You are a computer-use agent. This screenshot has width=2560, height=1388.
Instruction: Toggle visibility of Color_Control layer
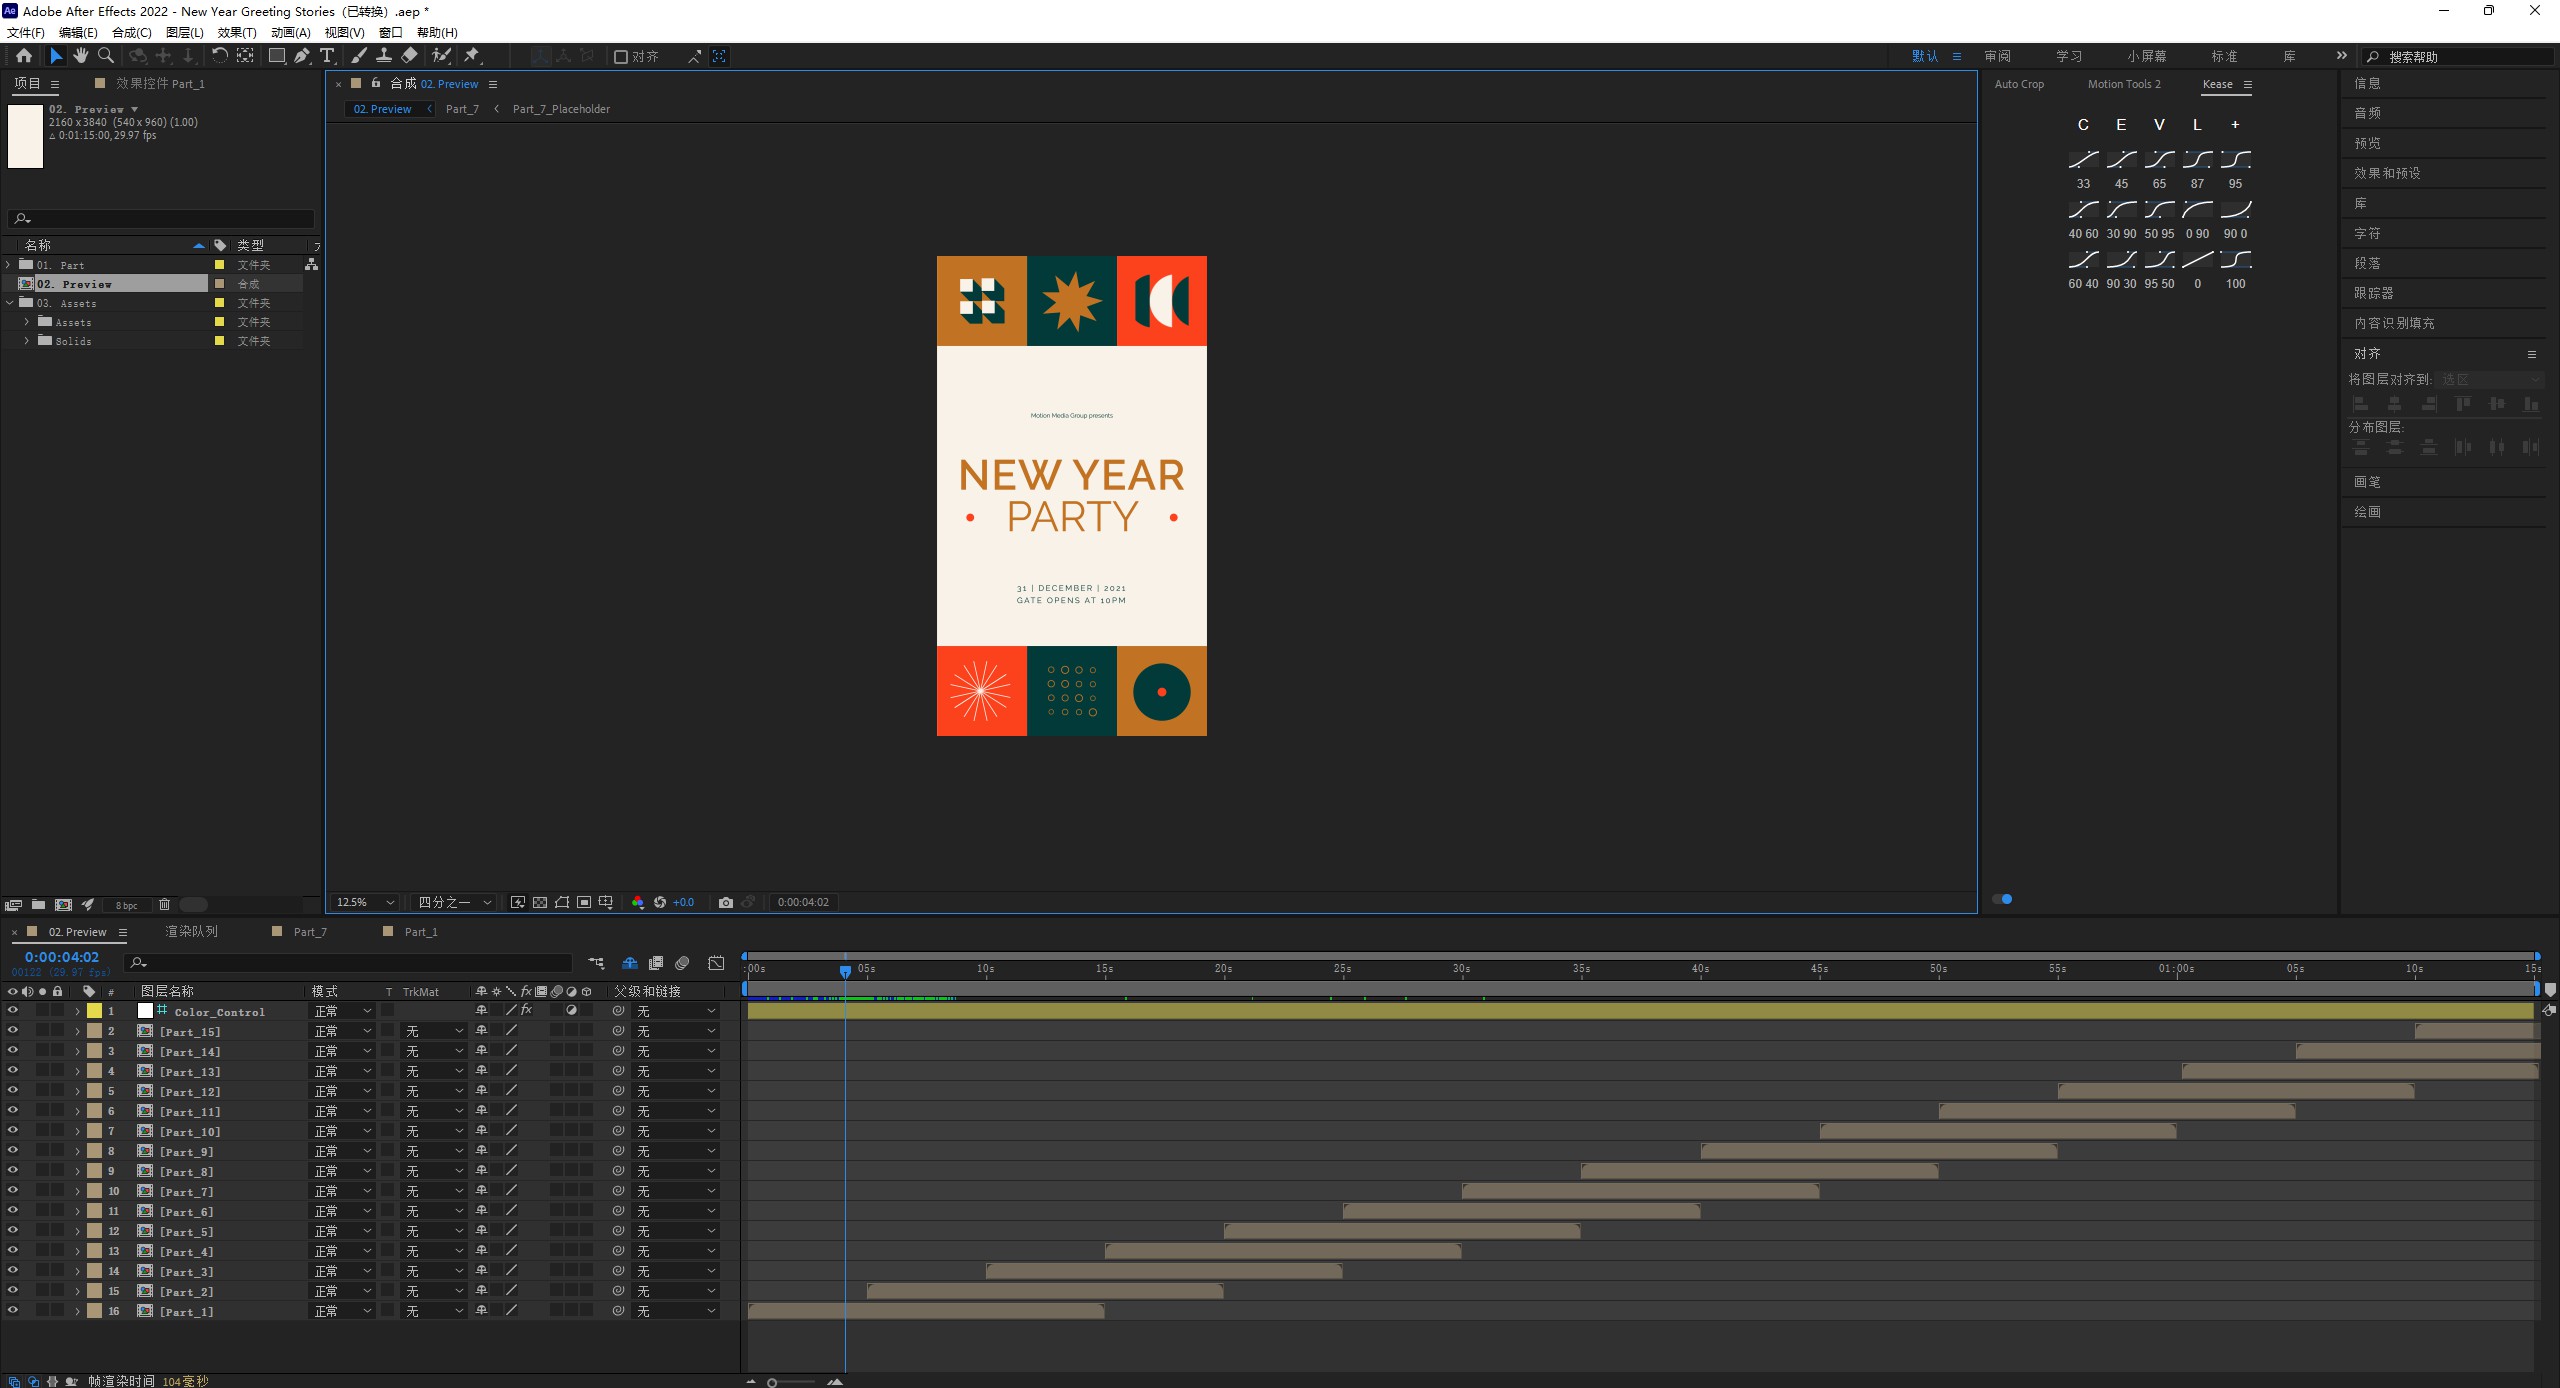point(14,1010)
